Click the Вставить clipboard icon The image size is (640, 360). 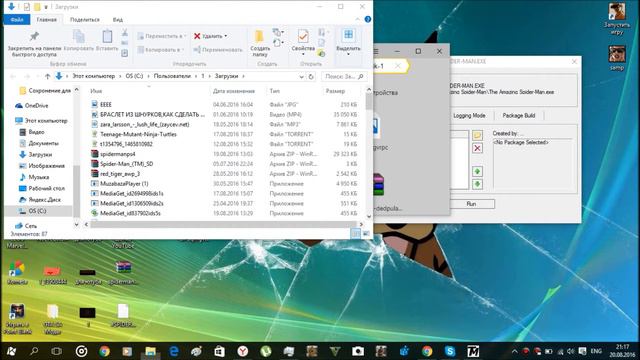107,41
